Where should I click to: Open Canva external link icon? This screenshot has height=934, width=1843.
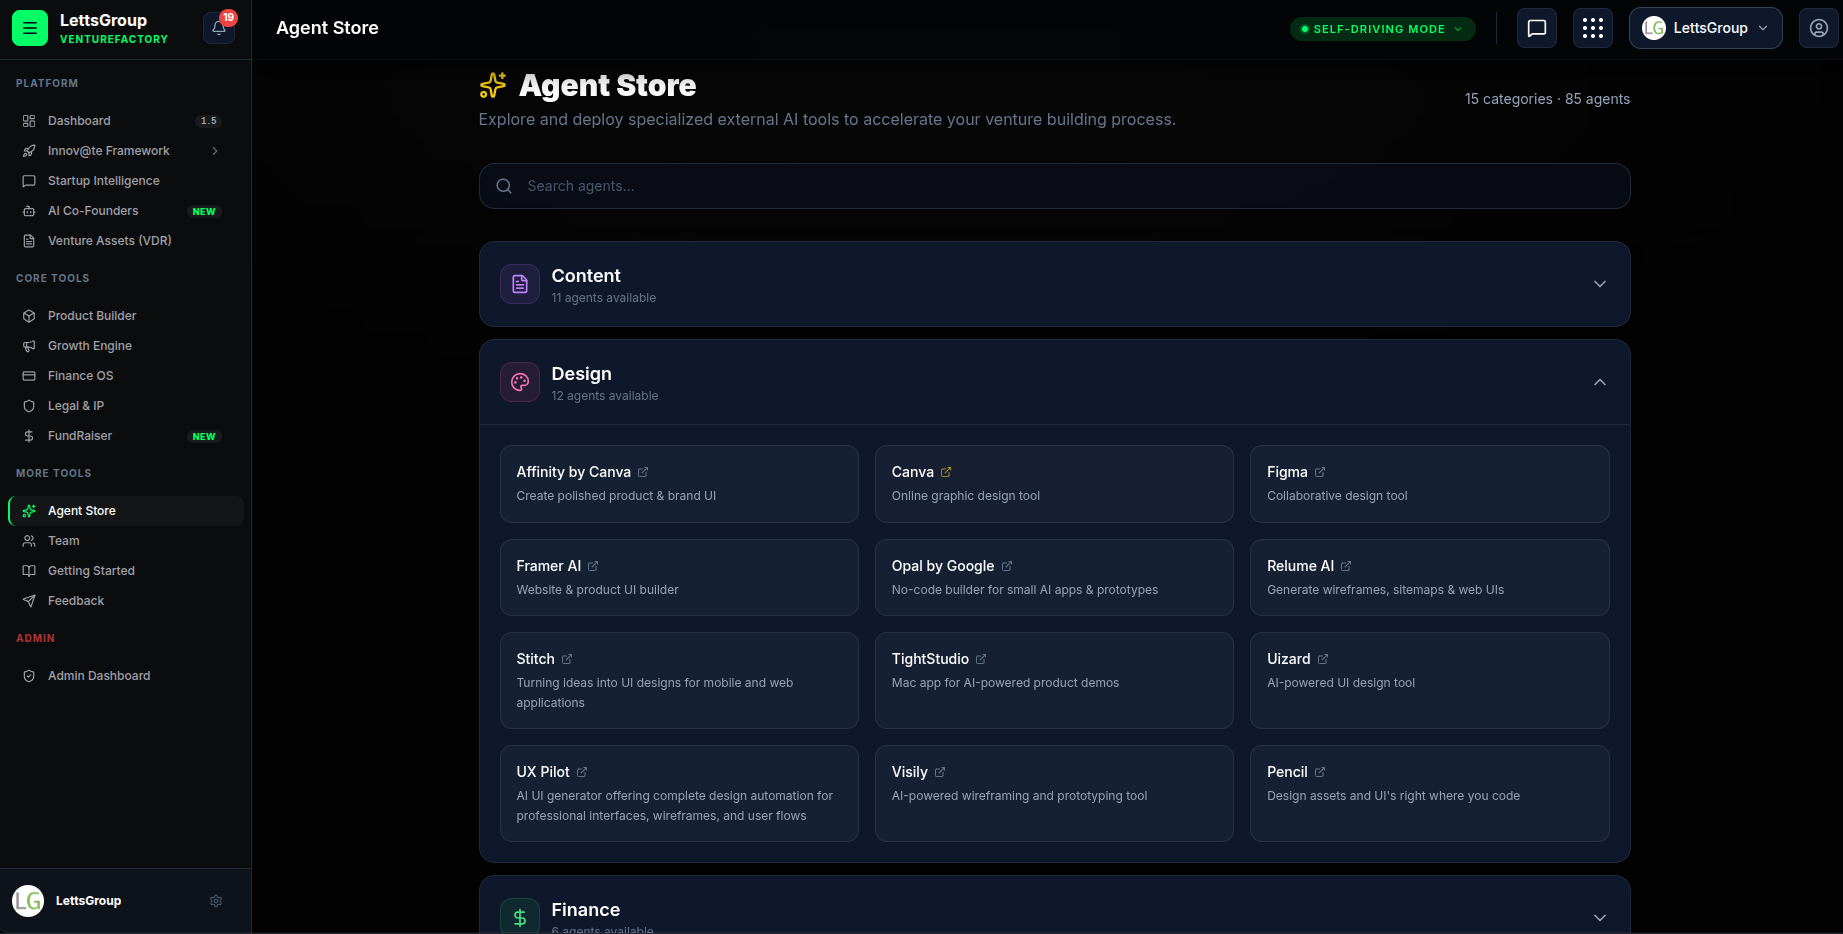946,472
